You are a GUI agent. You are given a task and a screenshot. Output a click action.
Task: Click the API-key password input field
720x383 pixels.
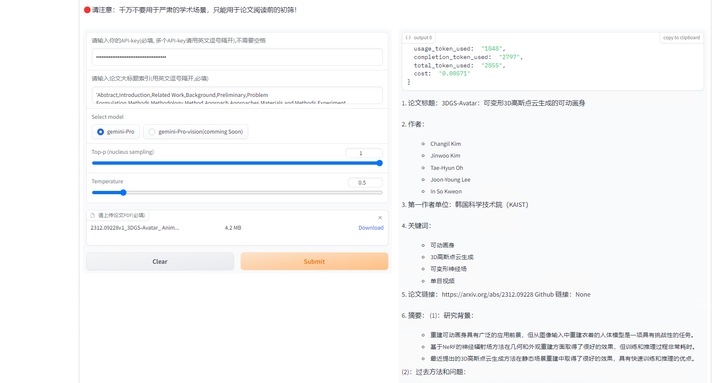pos(237,57)
